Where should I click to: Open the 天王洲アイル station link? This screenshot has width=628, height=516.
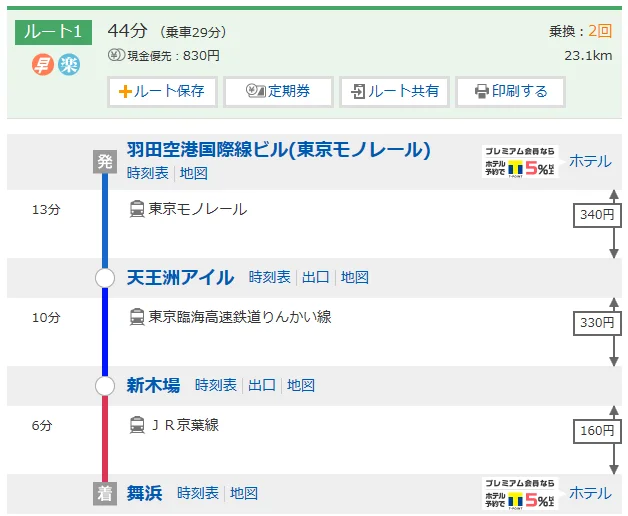(x=180, y=277)
